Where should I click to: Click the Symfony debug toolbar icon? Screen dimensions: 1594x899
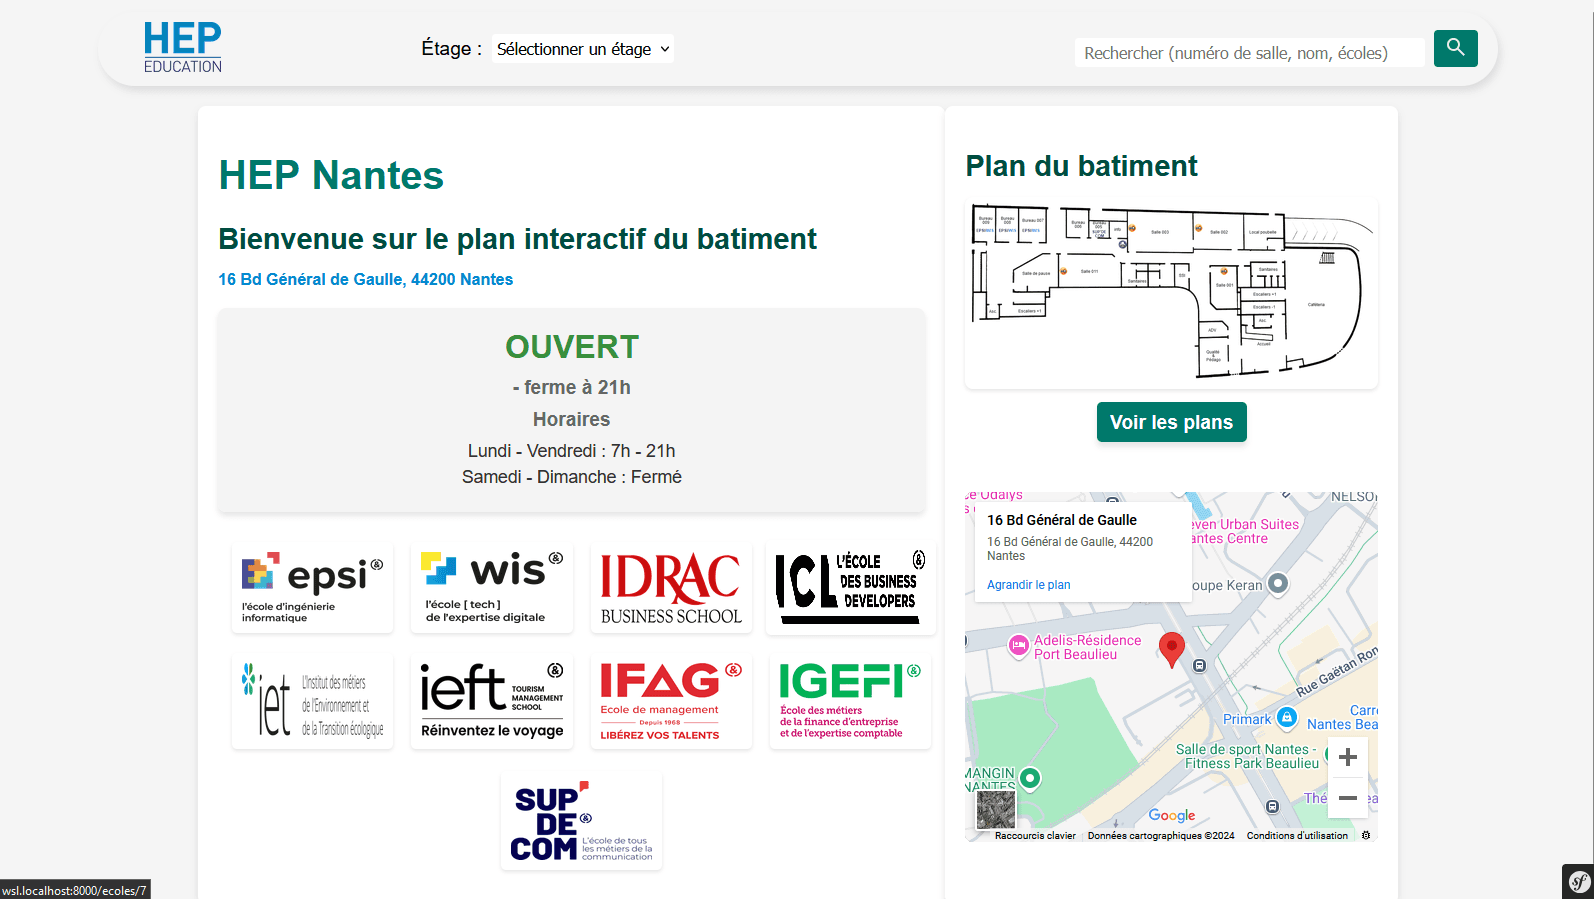[x=1579, y=881]
